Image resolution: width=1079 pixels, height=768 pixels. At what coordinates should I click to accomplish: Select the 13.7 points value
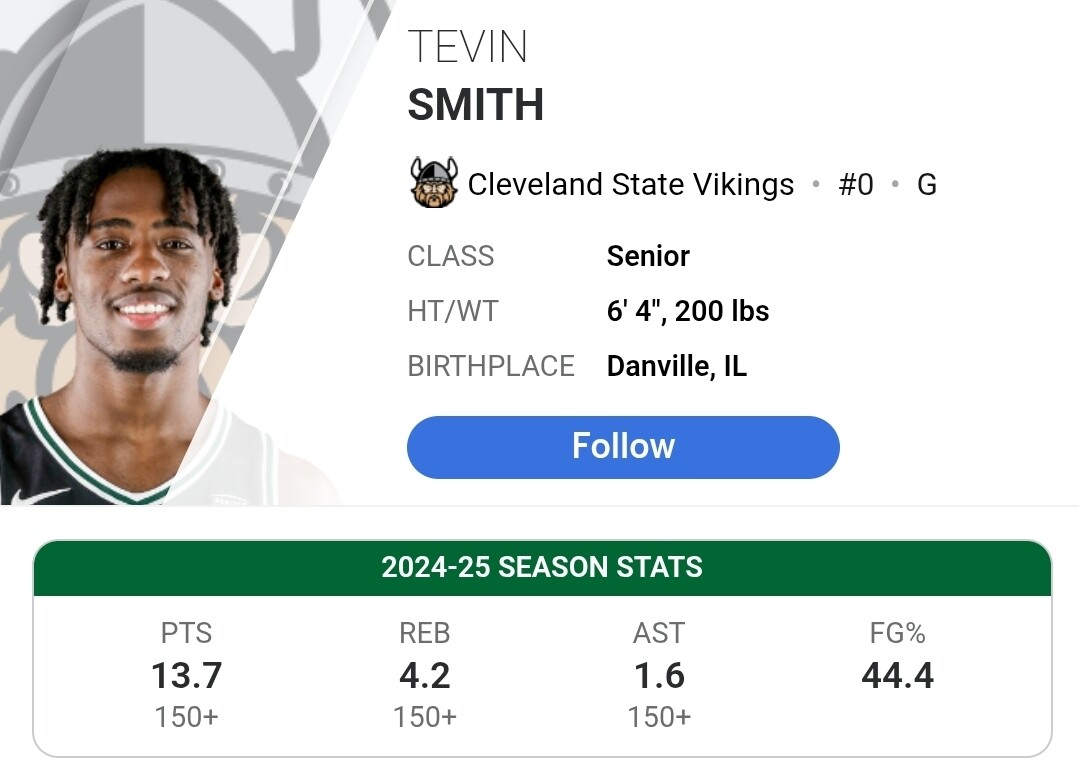coord(186,676)
